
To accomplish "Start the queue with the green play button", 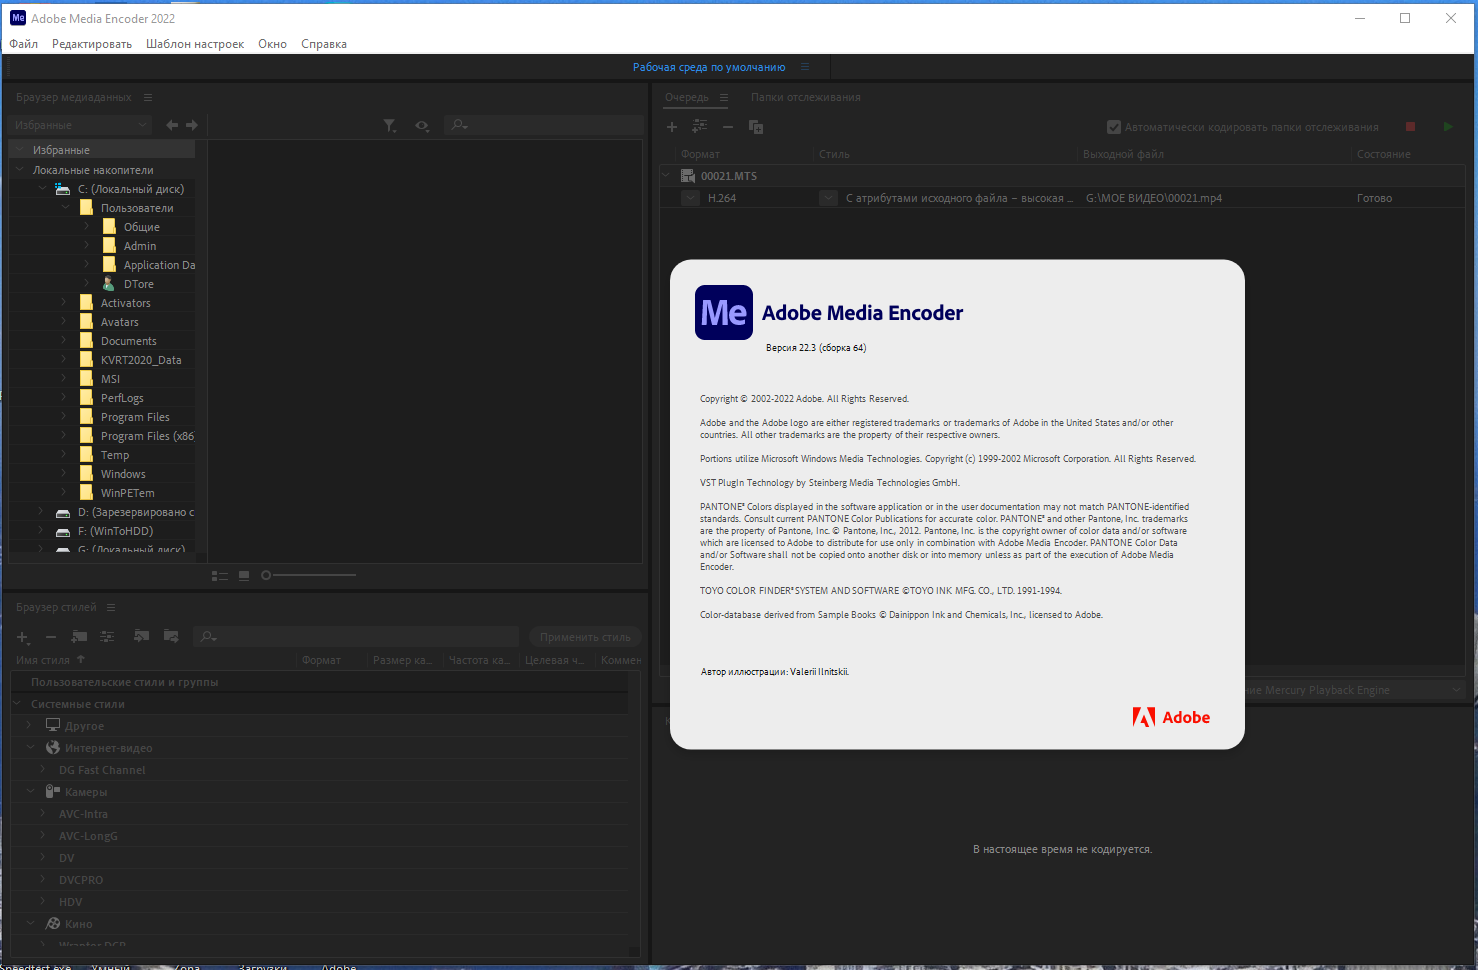I will click(1448, 127).
